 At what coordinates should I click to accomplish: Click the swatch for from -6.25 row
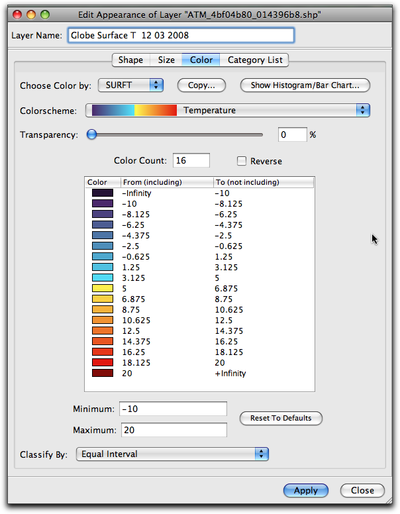[103, 225]
